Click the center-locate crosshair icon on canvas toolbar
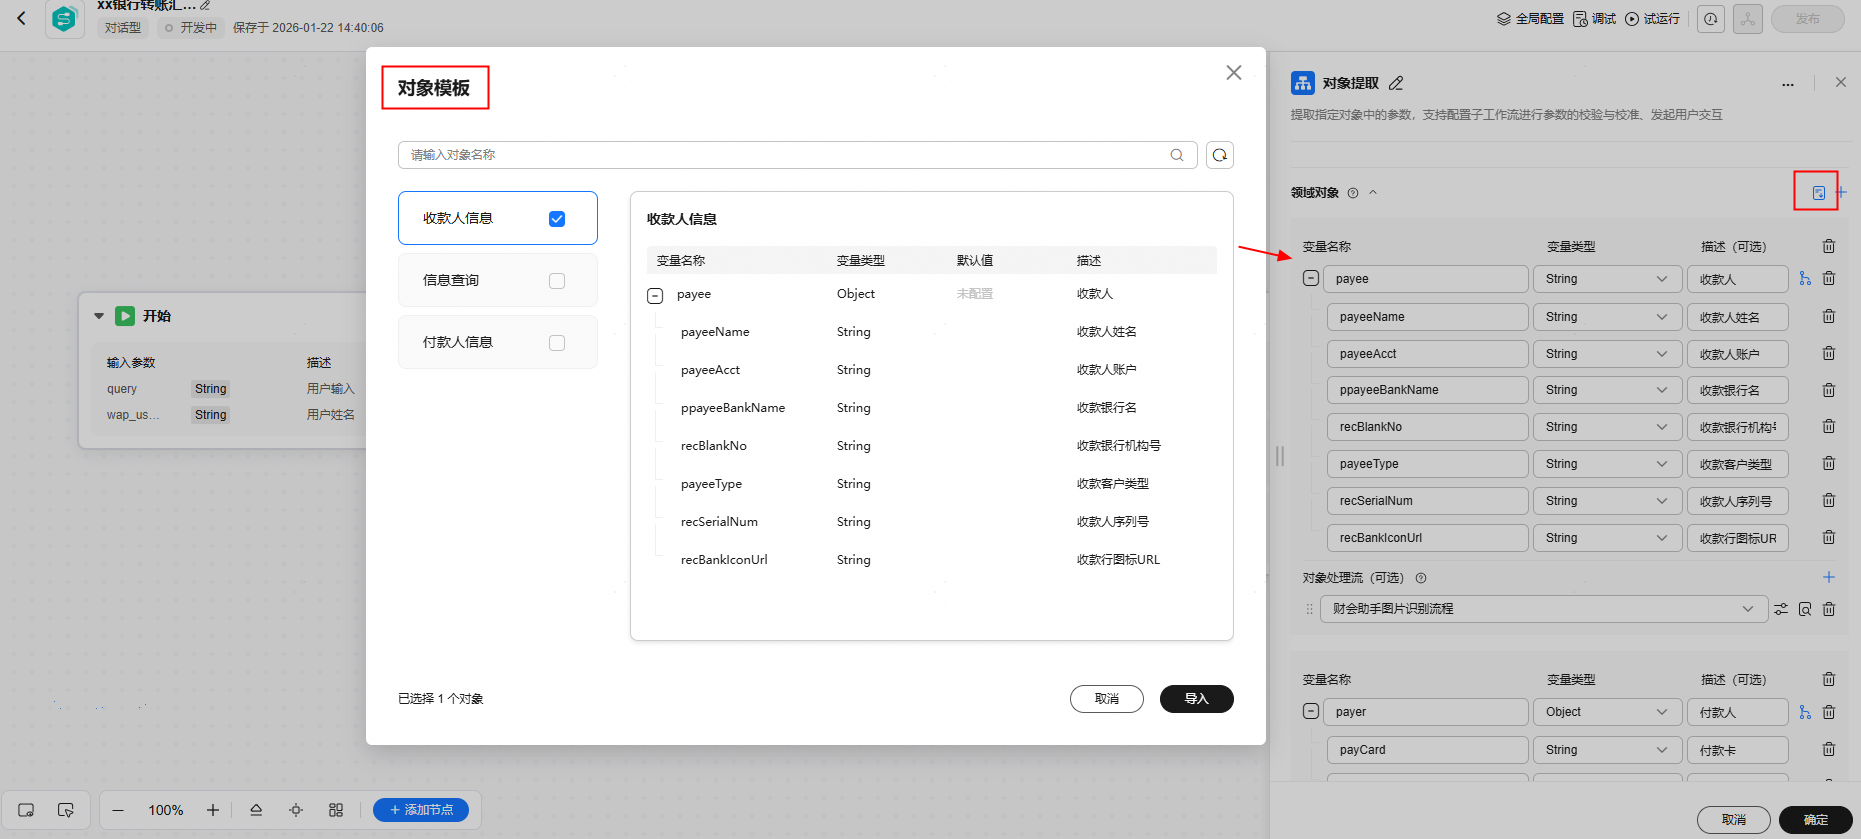This screenshot has height=839, width=1861. click(296, 810)
